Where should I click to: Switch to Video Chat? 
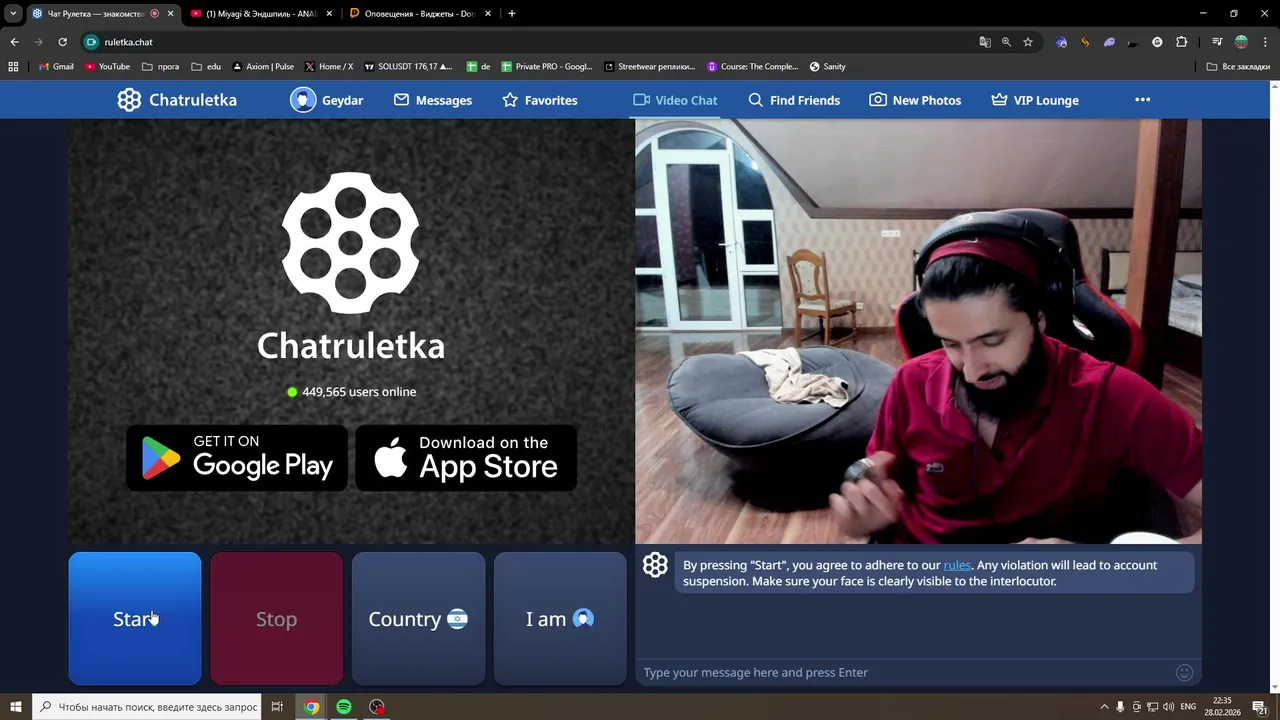point(675,100)
